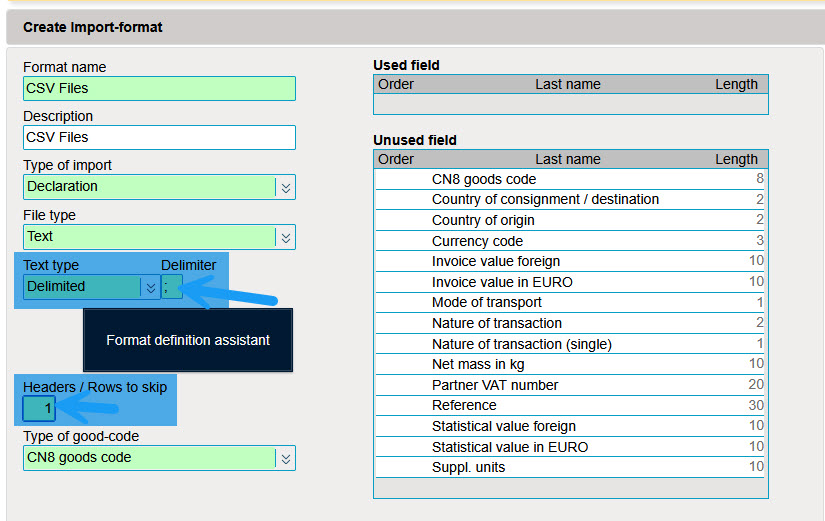Select the Reference row
825x521 pixels.
570,406
